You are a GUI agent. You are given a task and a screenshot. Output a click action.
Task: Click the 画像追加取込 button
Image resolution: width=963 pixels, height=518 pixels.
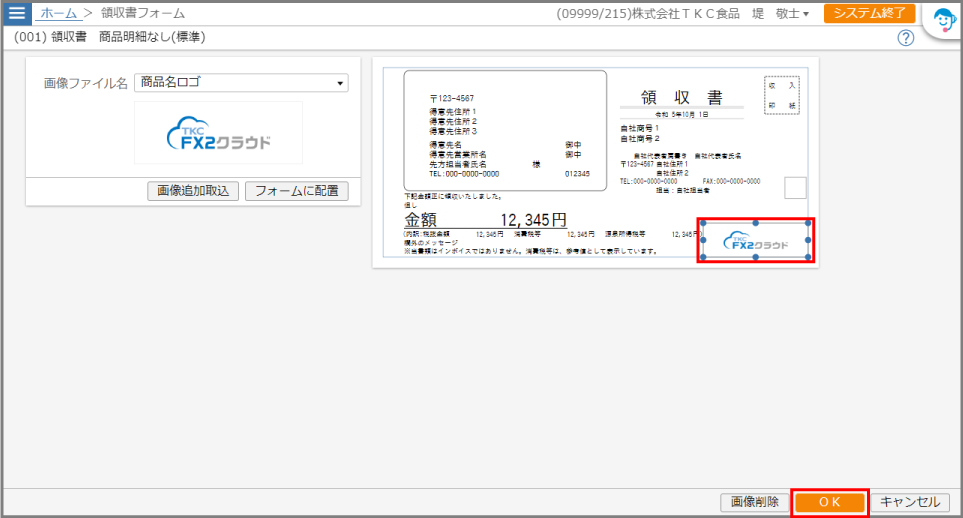193,191
